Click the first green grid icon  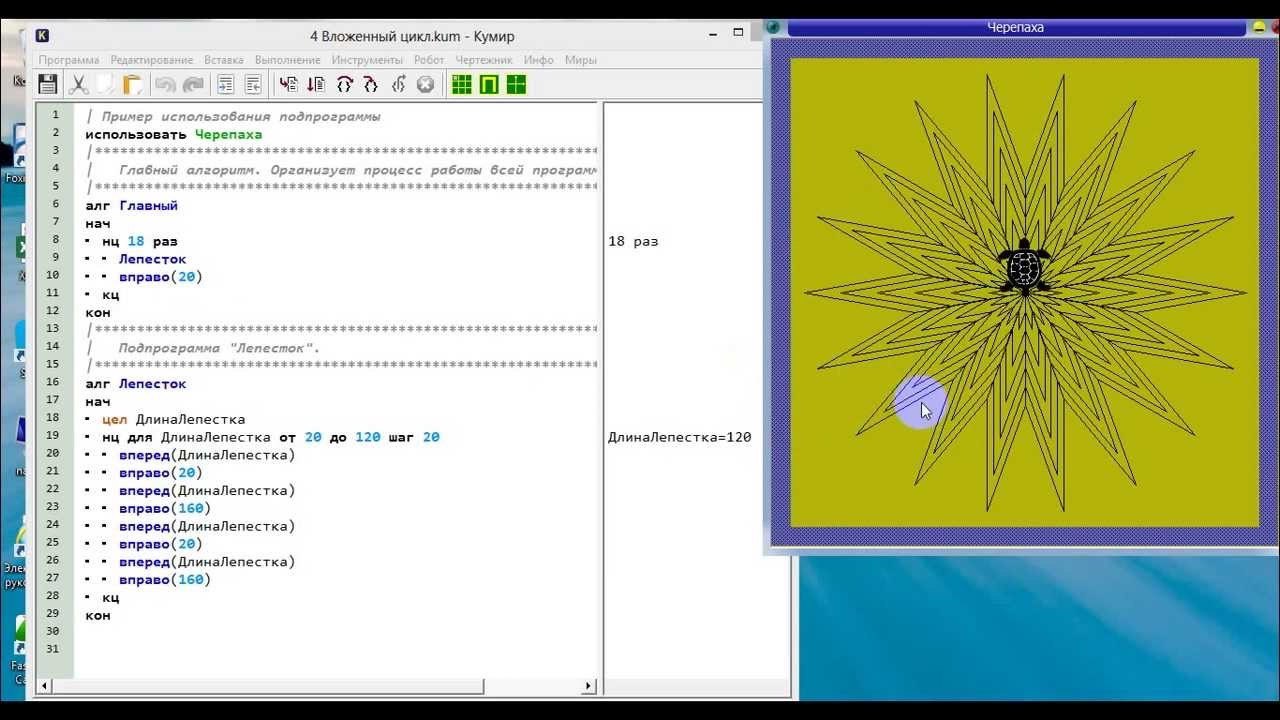pyautogui.click(x=461, y=84)
